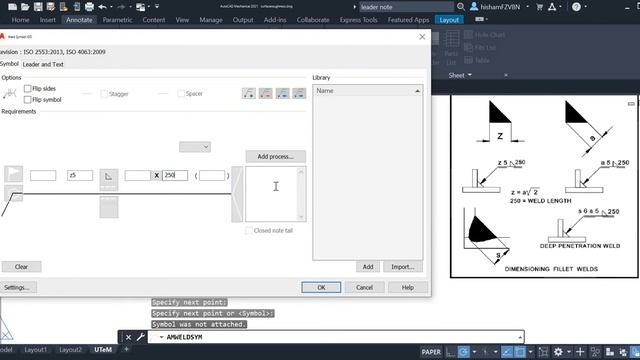Open the Settings... button

click(17, 287)
